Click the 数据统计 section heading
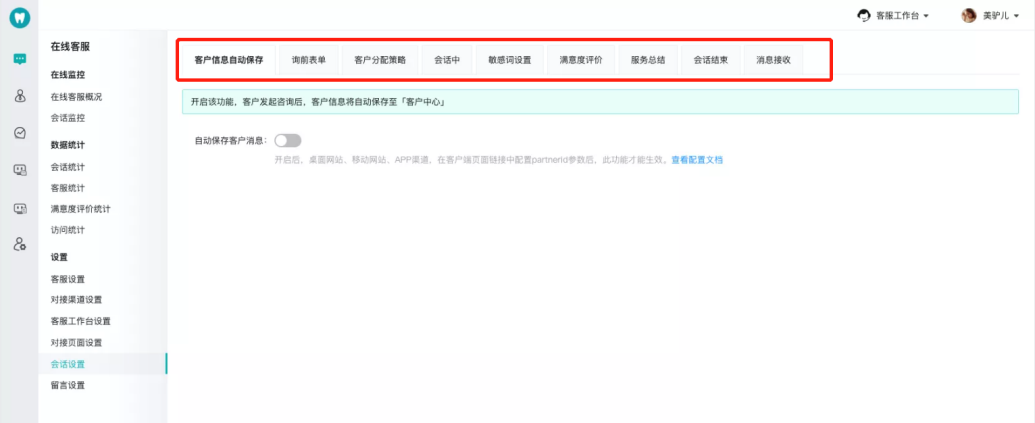 tap(68, 145)
